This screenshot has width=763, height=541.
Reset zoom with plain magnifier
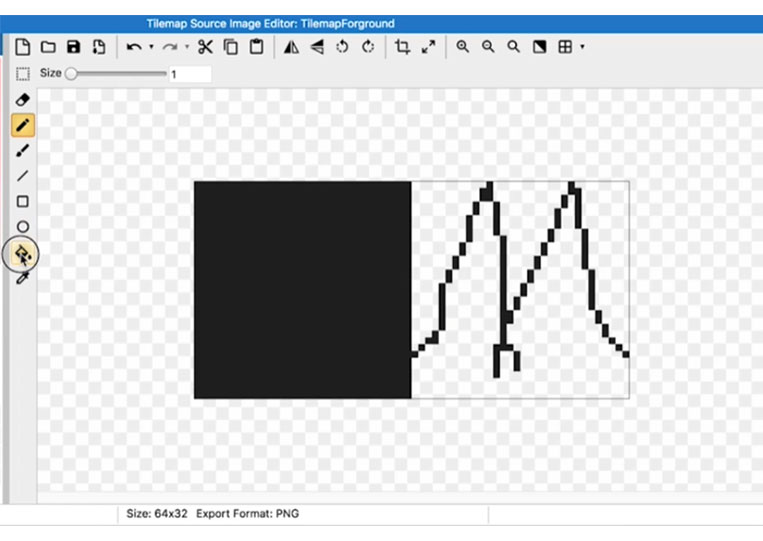click(x=513, y=47)
